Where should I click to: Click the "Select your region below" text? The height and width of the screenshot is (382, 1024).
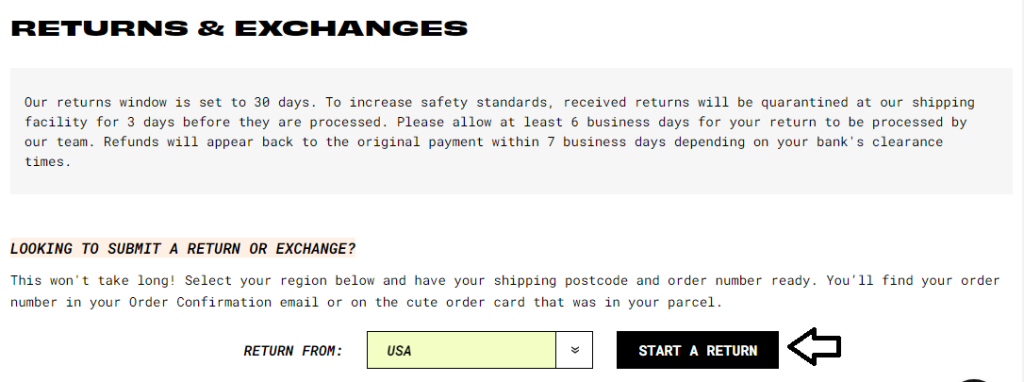[280, 281]
